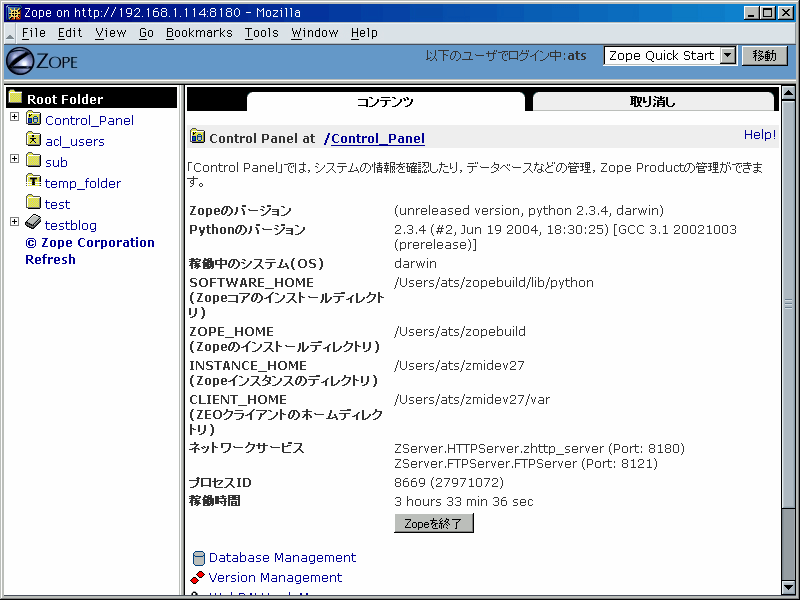Screen dimensions: 800x600
Task: Click the Zopeを終了 button
Action: 434,523
